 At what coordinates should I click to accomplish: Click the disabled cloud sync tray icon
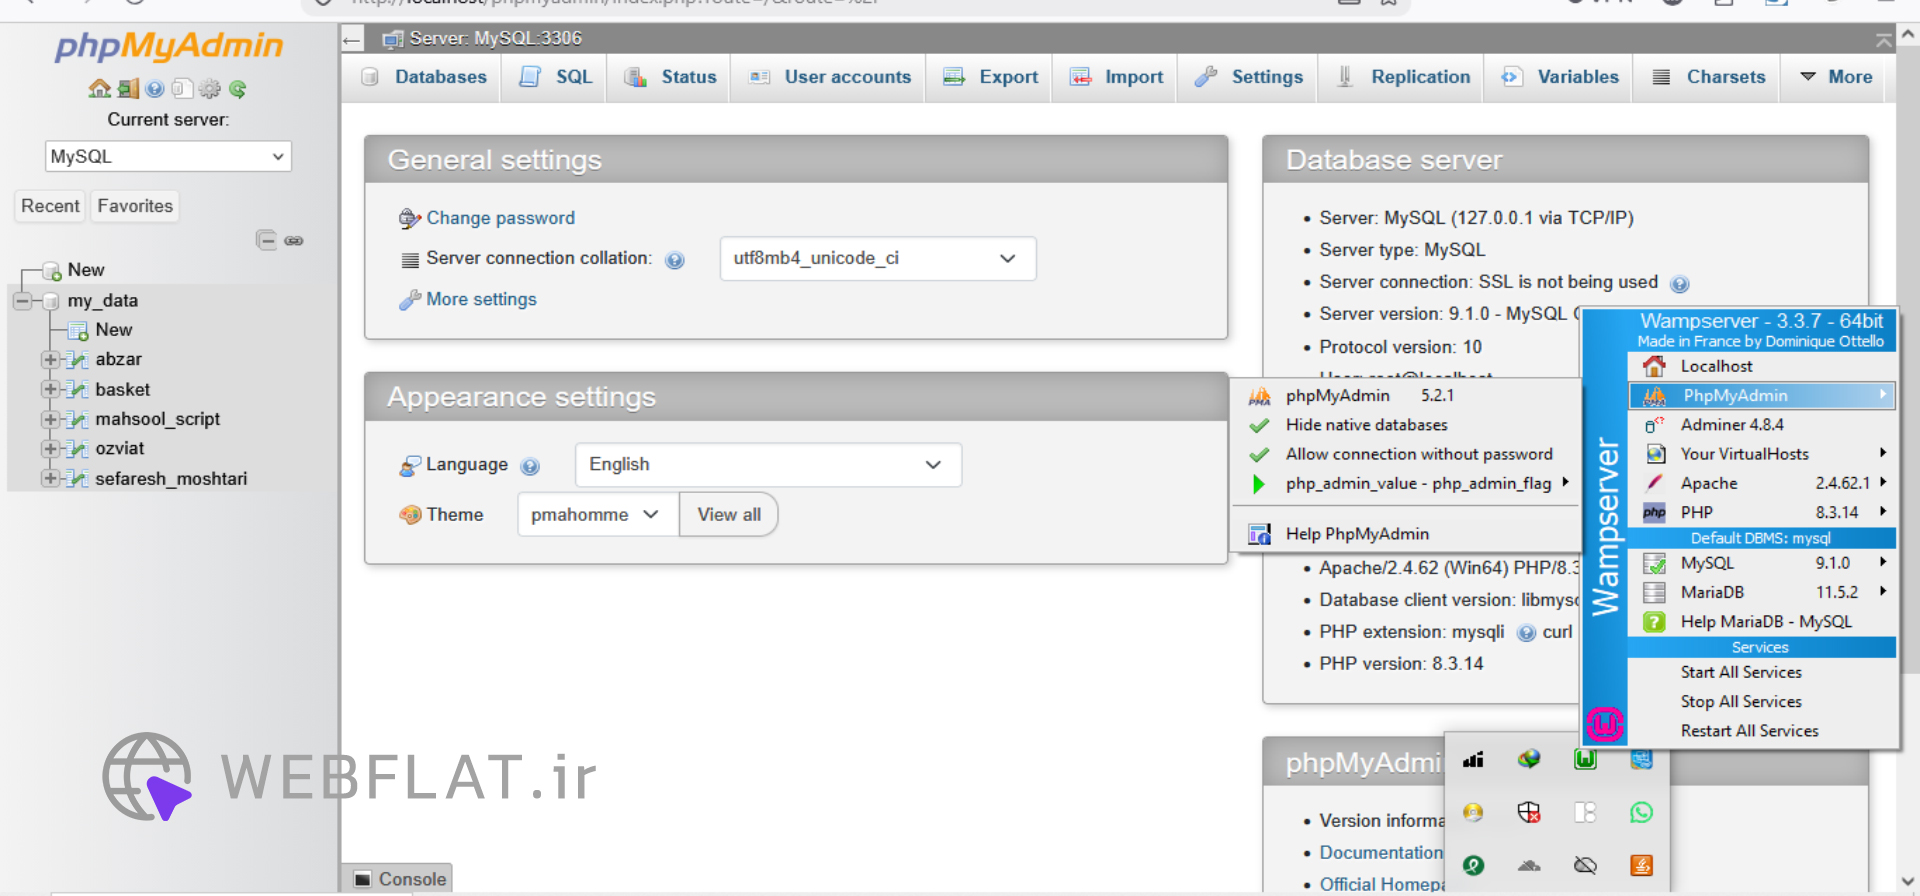1585,865
